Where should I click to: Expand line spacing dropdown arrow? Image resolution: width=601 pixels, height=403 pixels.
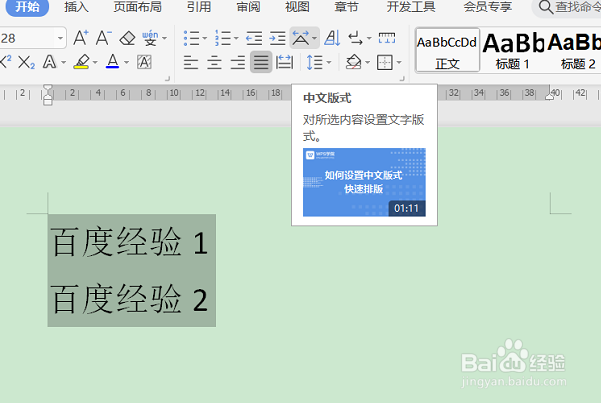pos(329,62)
